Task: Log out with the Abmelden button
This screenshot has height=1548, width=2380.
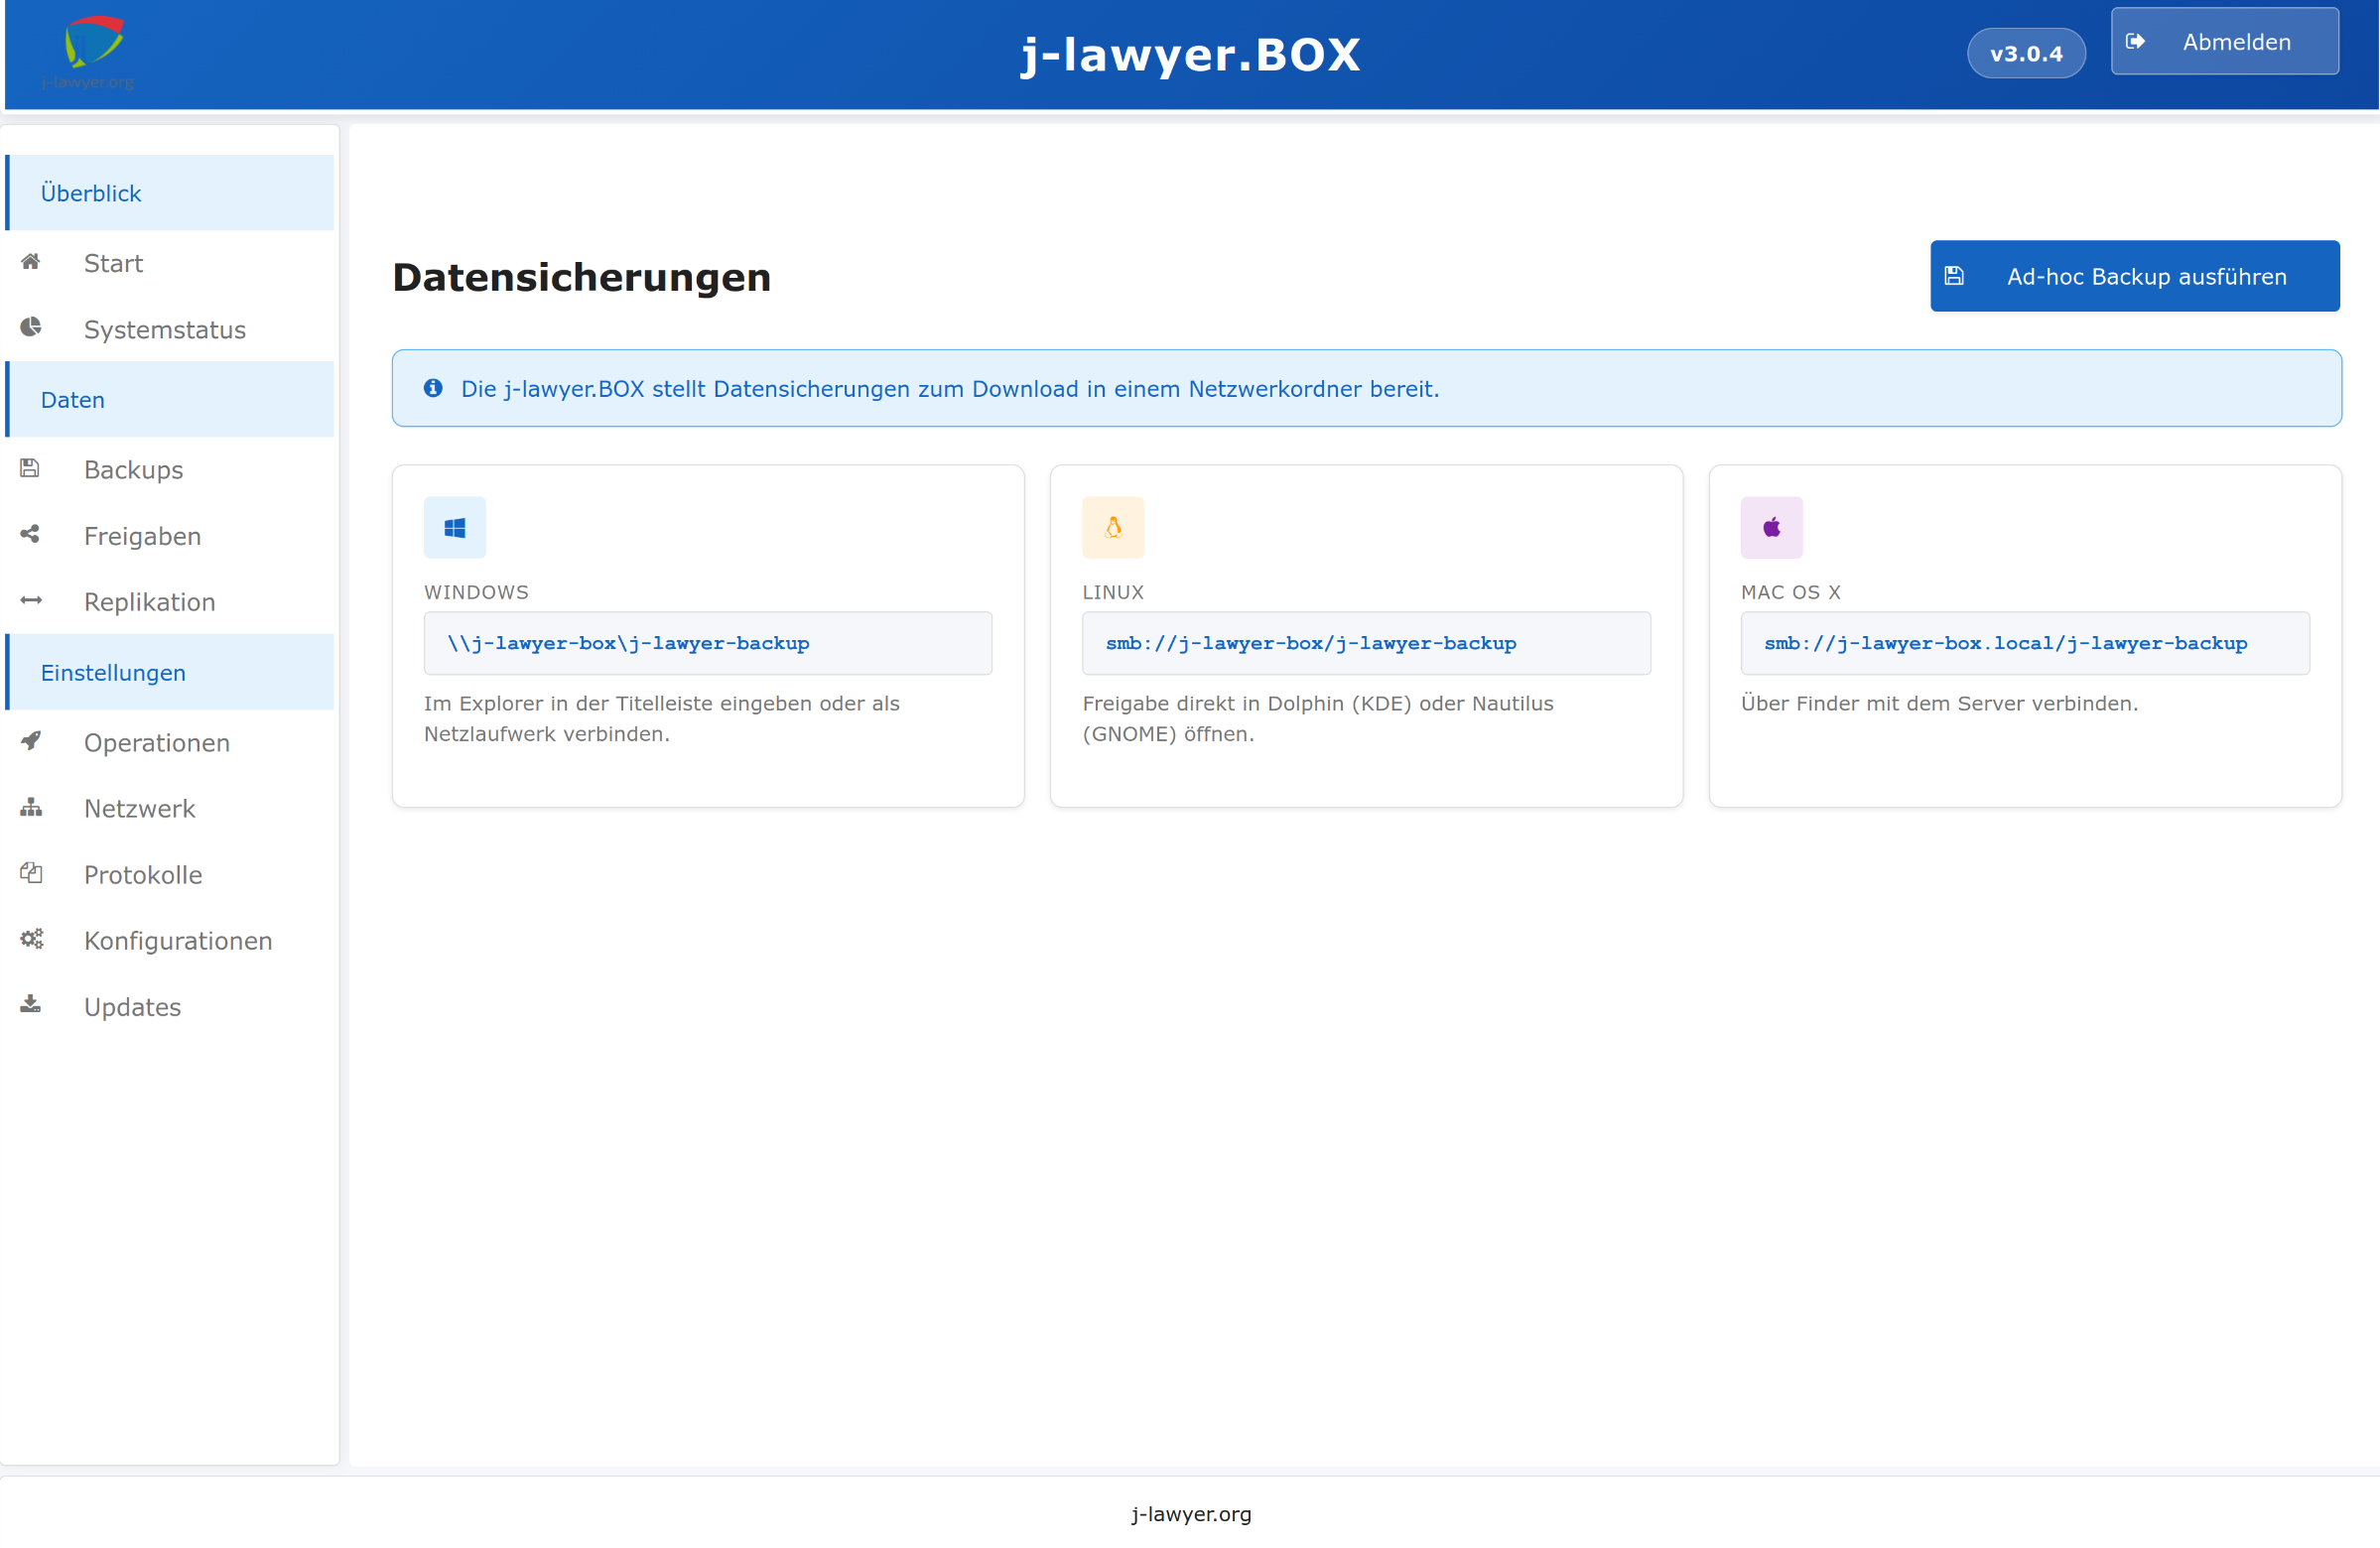Action: (x=2224, y=42)
